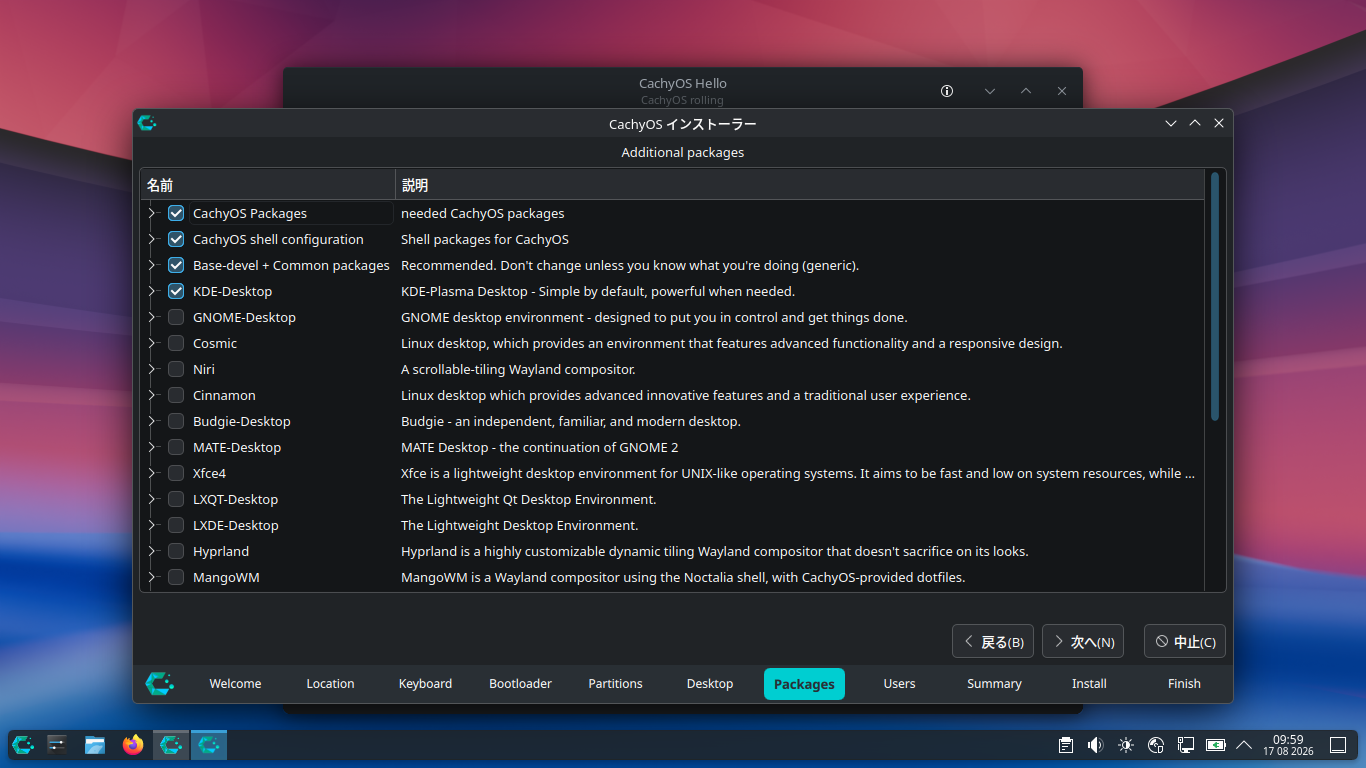Expand the LXQT-Desktop group
This screenshot has height=768, width=1366.
[152, 499]
